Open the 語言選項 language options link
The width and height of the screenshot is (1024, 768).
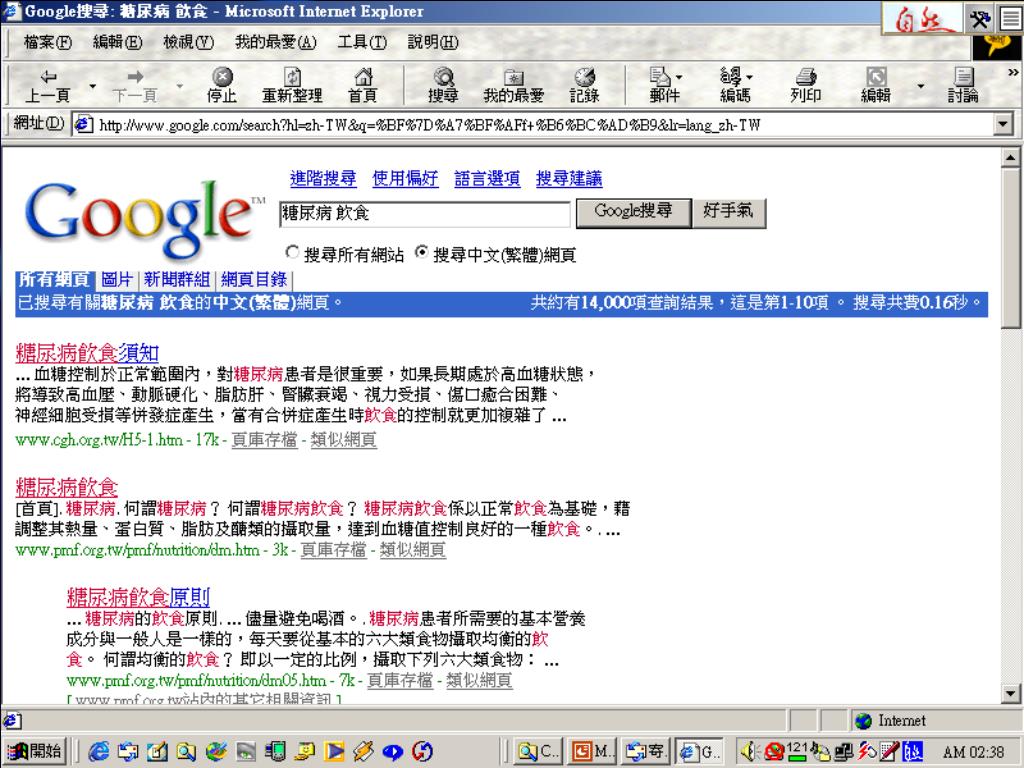[487, 178]
